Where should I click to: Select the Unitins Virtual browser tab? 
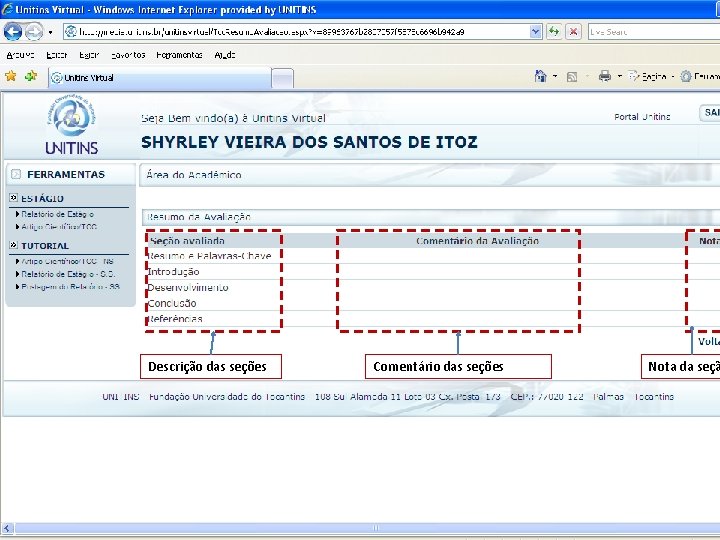160,78
